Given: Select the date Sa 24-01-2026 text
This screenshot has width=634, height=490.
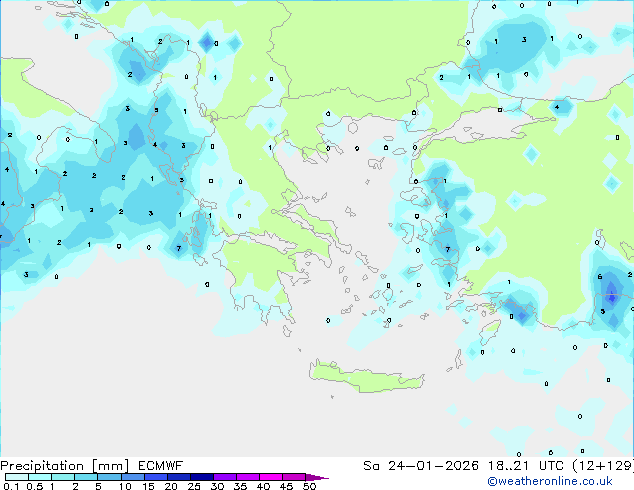Looking at the screenshot, I should pyautogui.click(x=421, y=466).
